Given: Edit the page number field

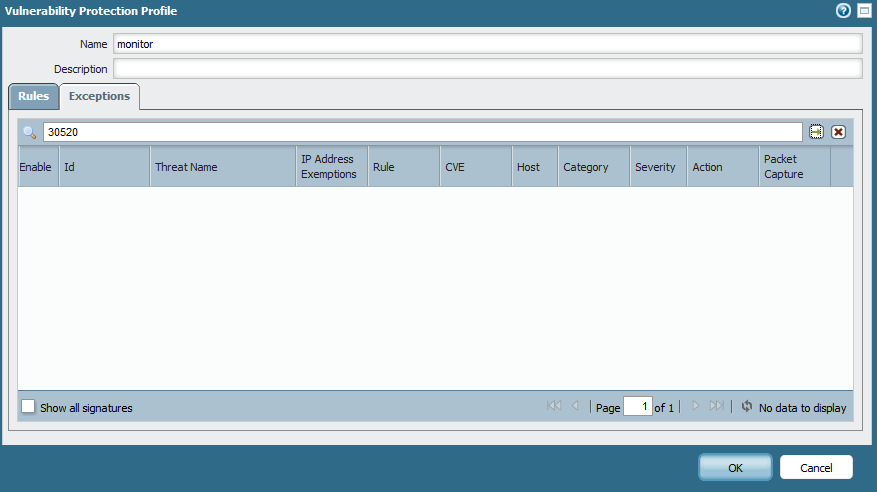Looking at the screenshot, I should pos(638,406).
